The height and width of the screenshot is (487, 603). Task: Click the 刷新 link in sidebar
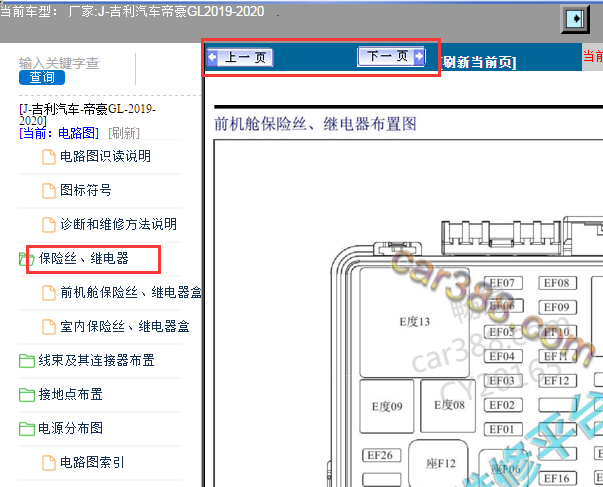(124, 133)
